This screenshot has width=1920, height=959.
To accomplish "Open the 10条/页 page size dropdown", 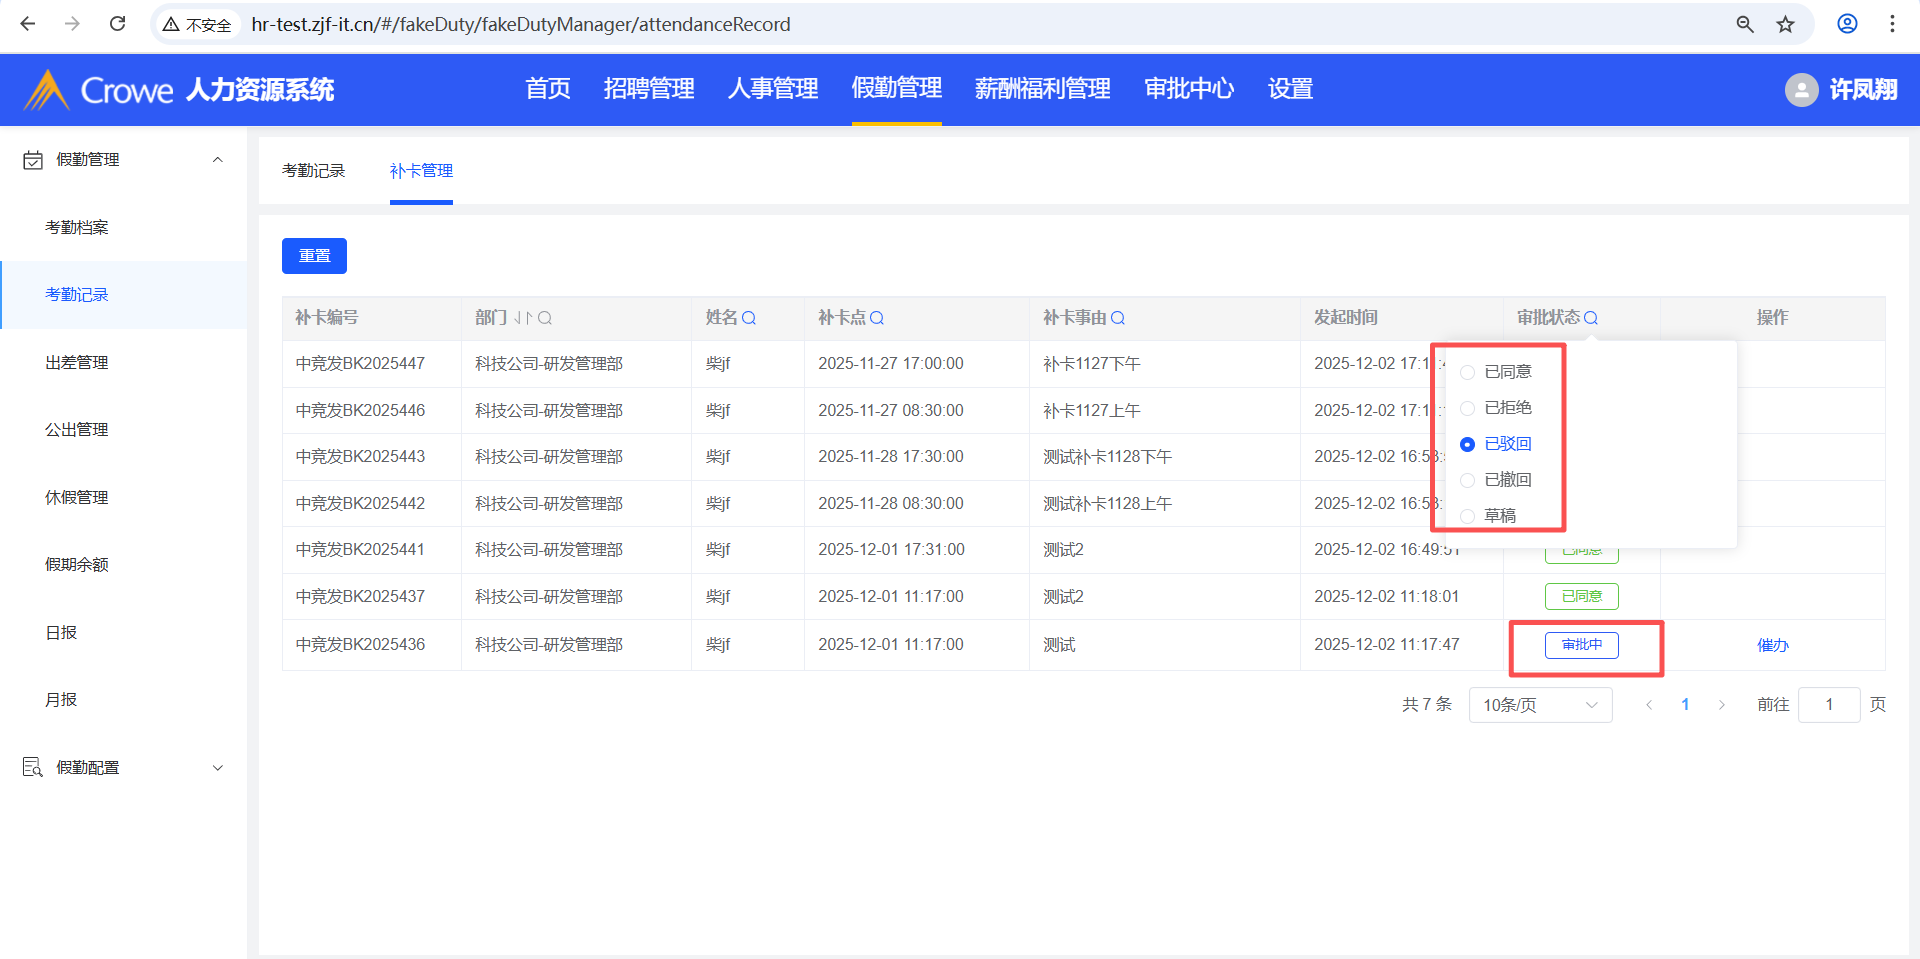I will 1540,705.
